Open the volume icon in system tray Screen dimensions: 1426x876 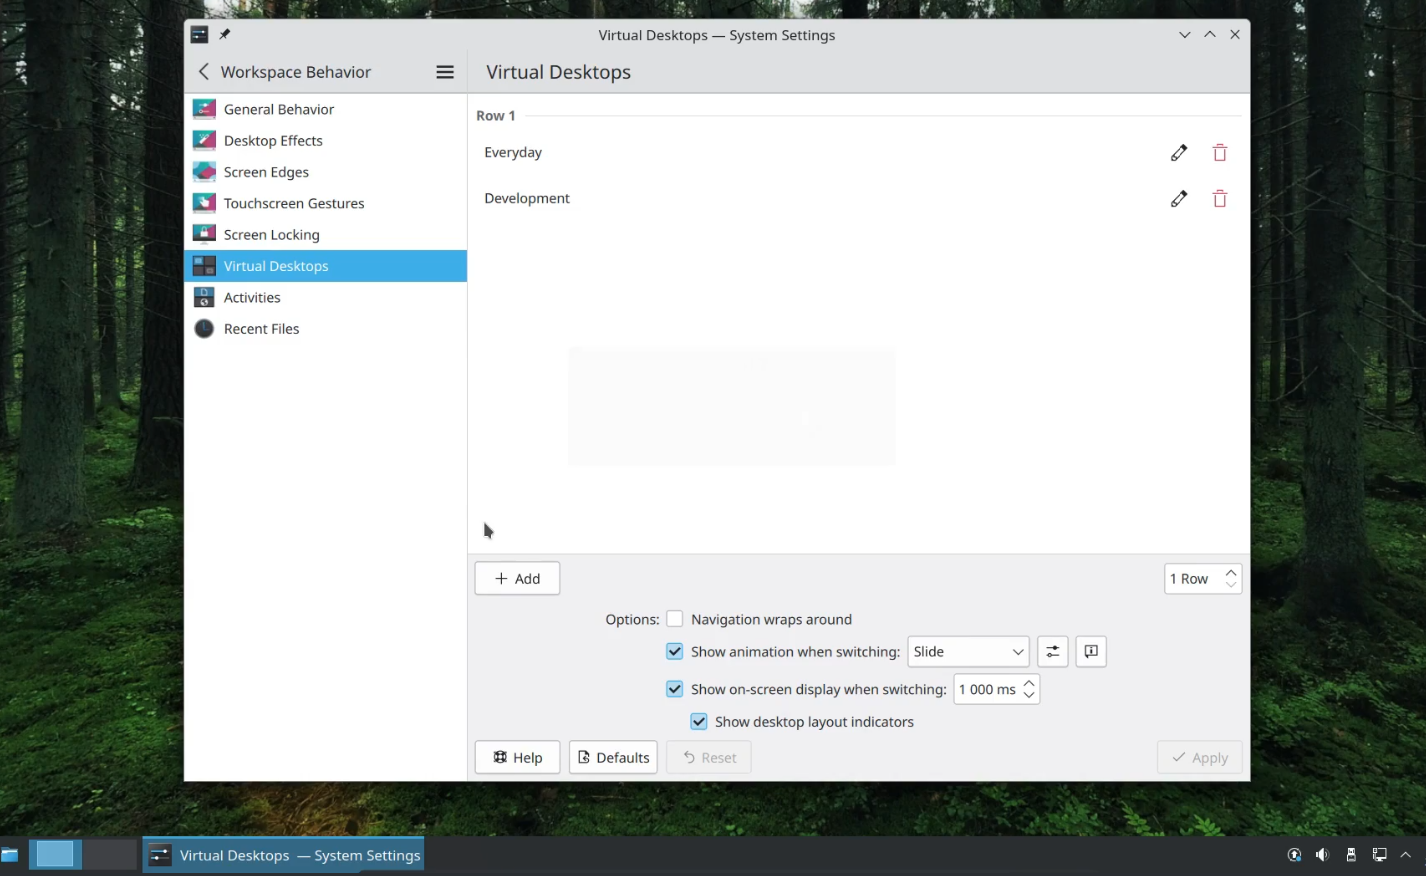pyautogui.click(x=1322, y=855)
